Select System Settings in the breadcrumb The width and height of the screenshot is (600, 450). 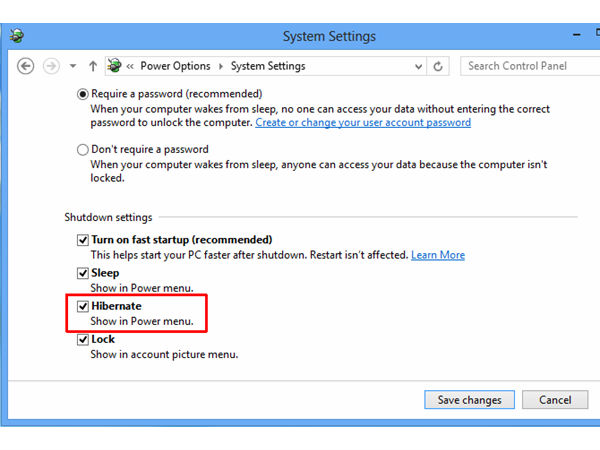[267, 66]
